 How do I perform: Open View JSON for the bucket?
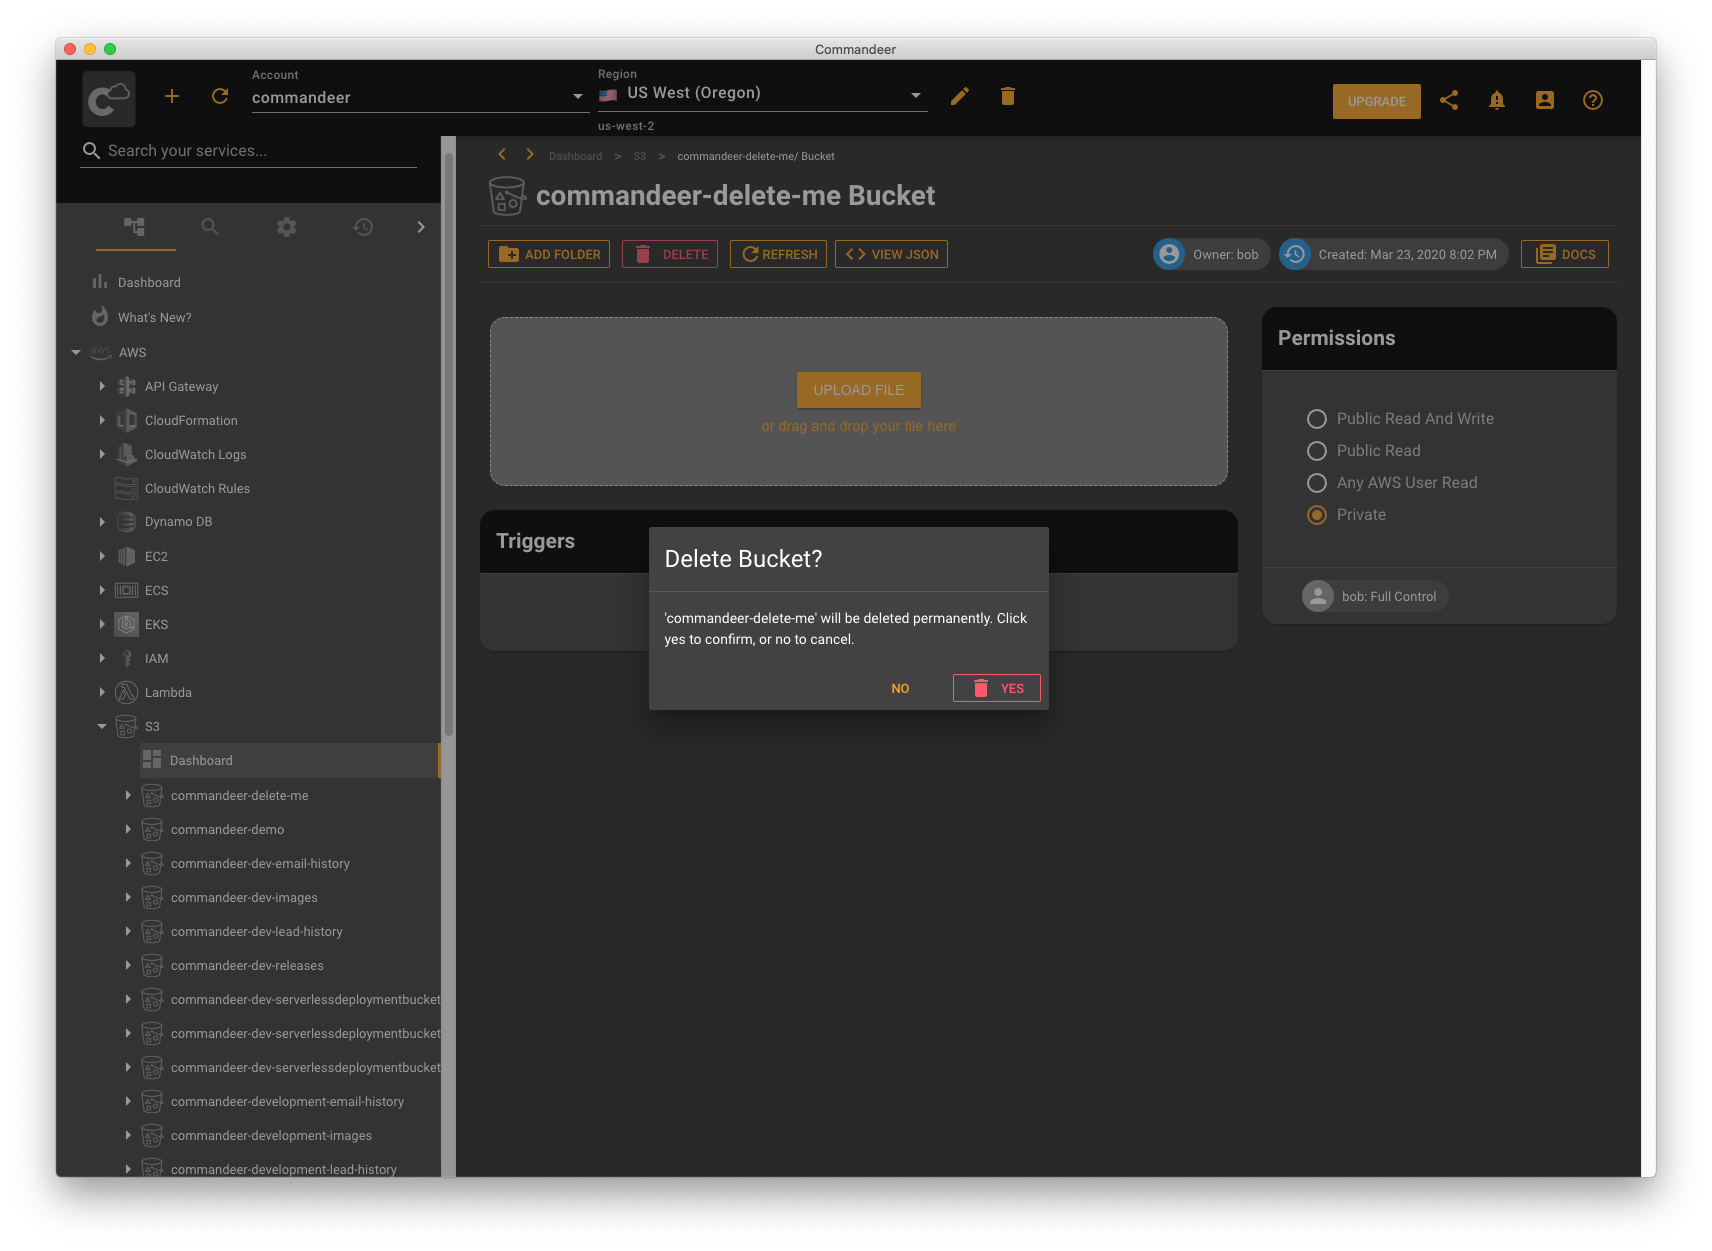(891, 254)
